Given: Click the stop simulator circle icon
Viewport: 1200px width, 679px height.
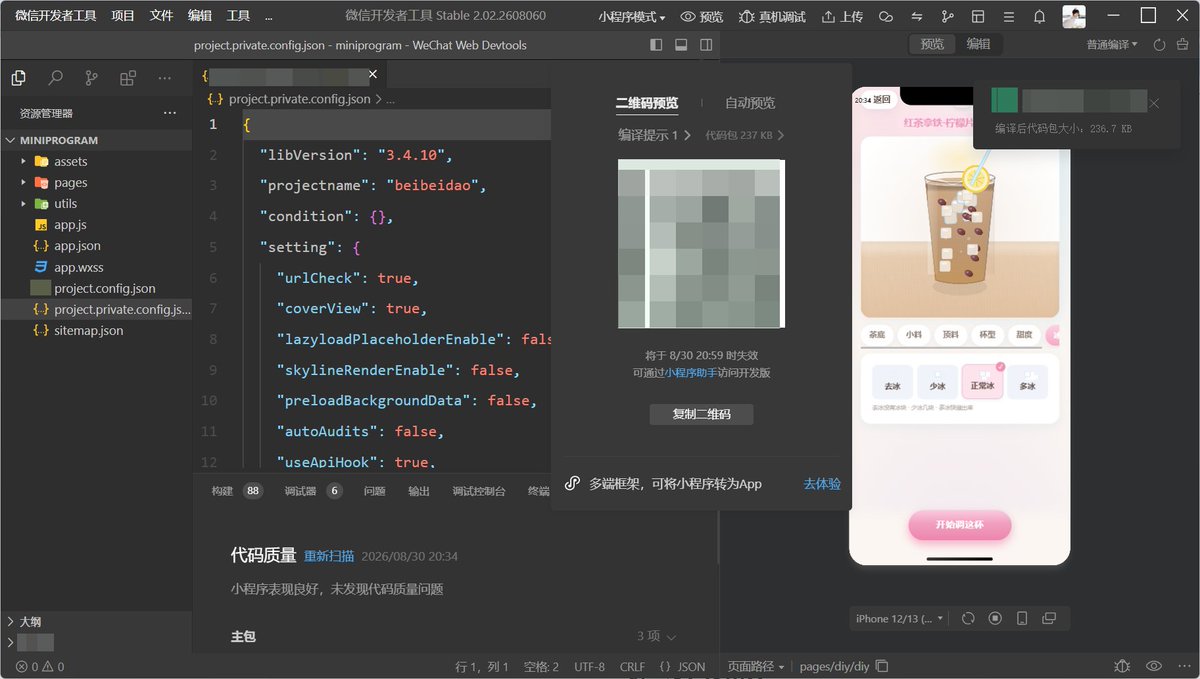Looking at the screenshot, I should [x=995, y=618].
